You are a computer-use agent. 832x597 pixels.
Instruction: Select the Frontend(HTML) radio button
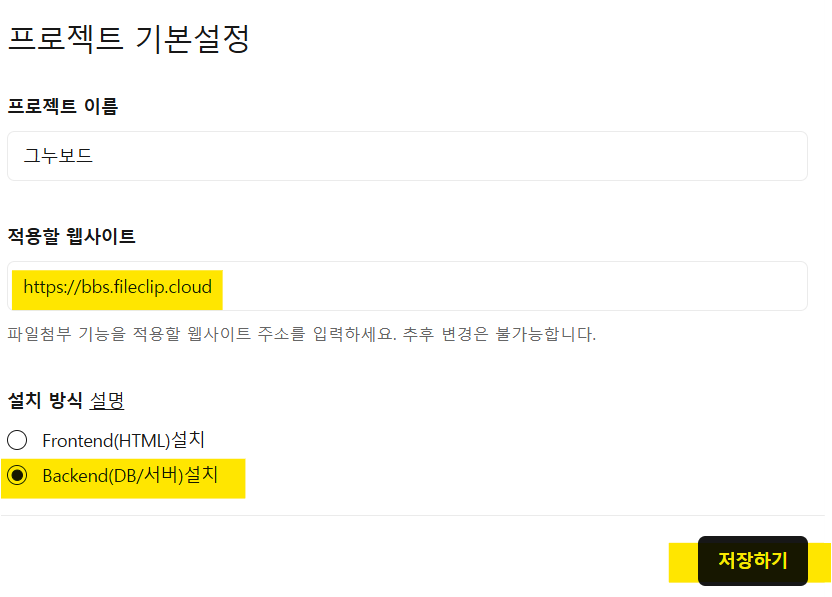point(17,440)
